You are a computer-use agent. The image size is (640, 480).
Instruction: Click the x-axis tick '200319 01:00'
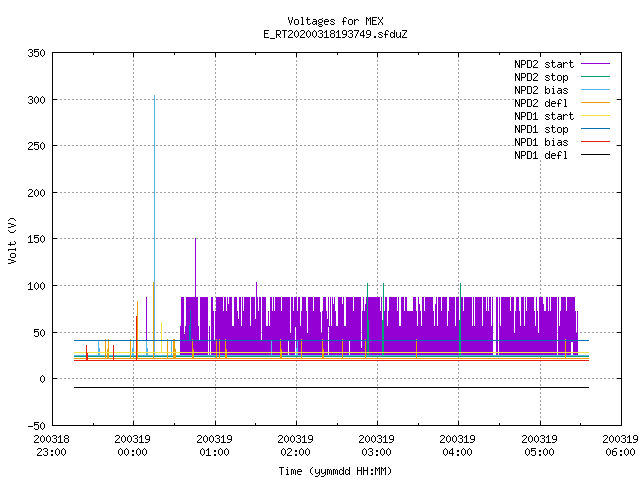[214, 446]
